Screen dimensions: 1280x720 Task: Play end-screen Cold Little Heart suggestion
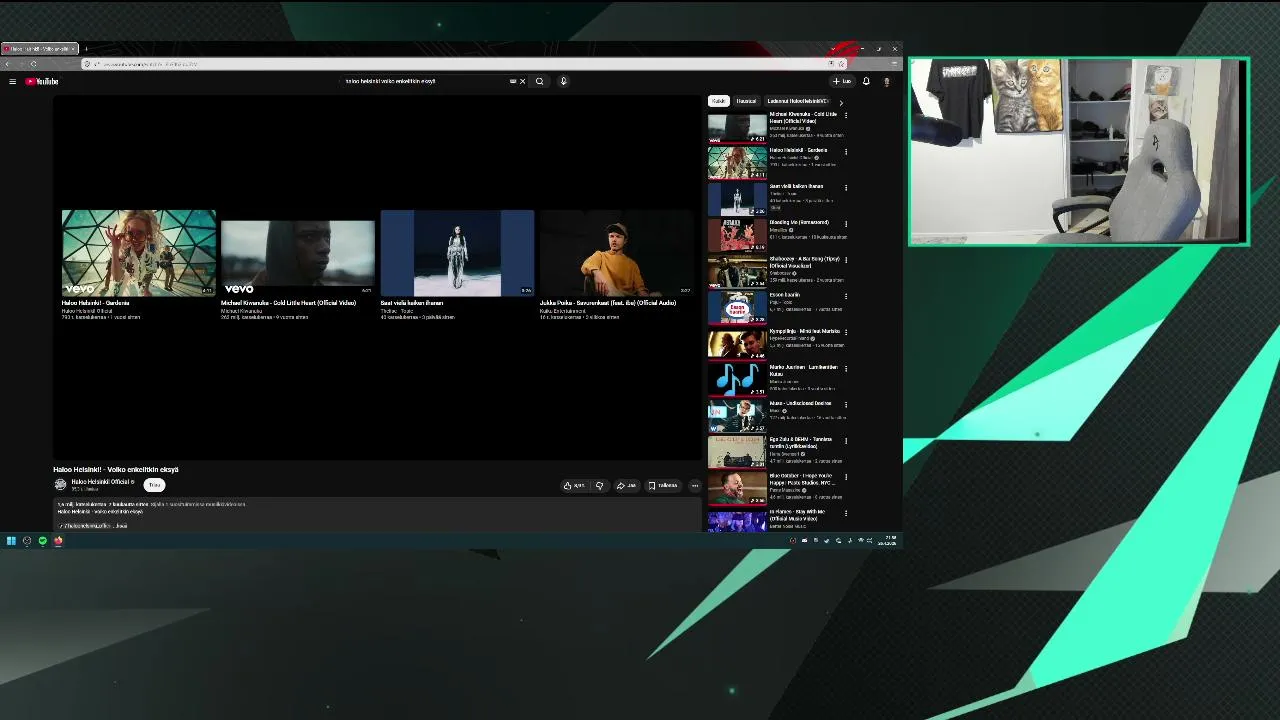coord(298,258)
